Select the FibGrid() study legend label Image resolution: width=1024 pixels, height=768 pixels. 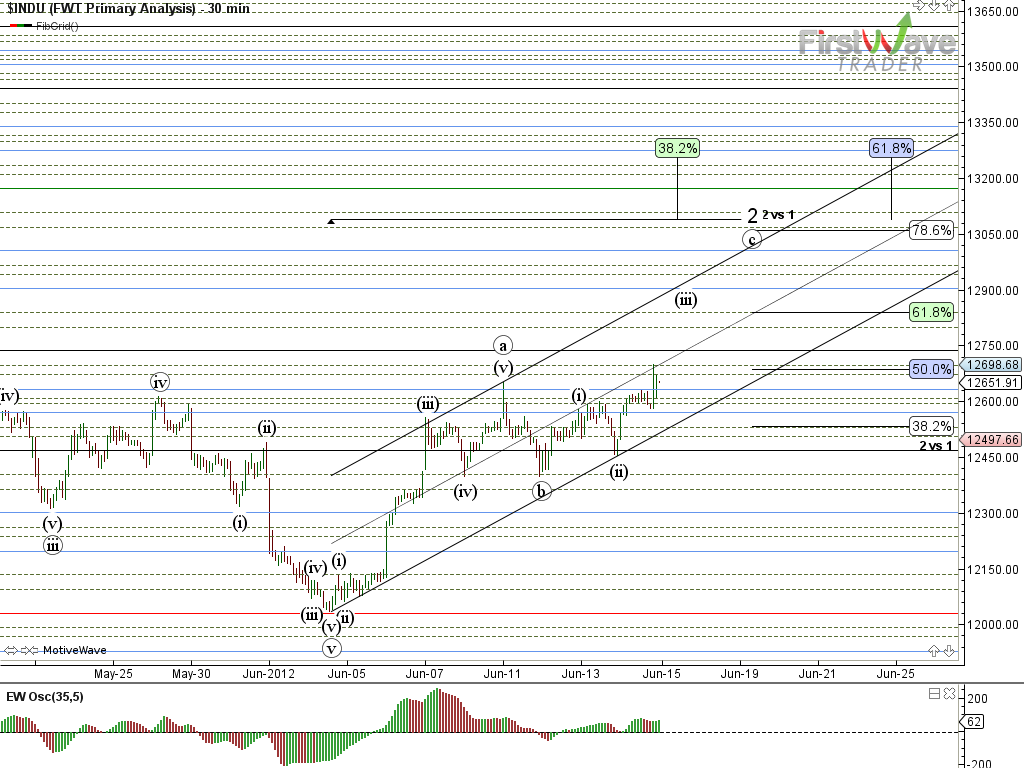click(x=57, y=25)
